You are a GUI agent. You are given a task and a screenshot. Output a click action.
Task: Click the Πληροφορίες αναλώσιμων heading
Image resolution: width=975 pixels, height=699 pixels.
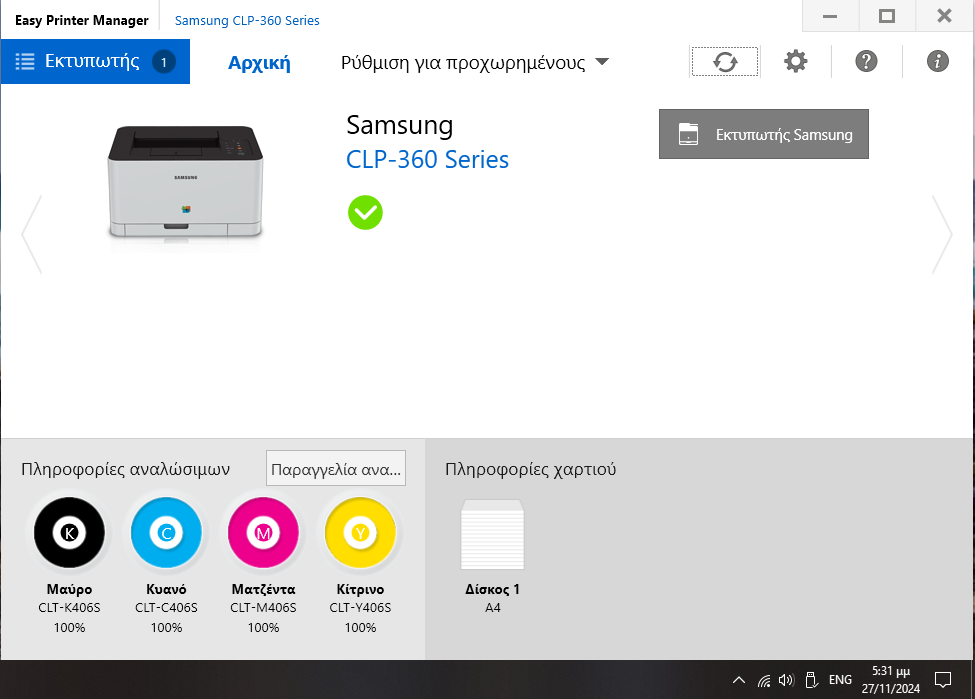point(126,469)
